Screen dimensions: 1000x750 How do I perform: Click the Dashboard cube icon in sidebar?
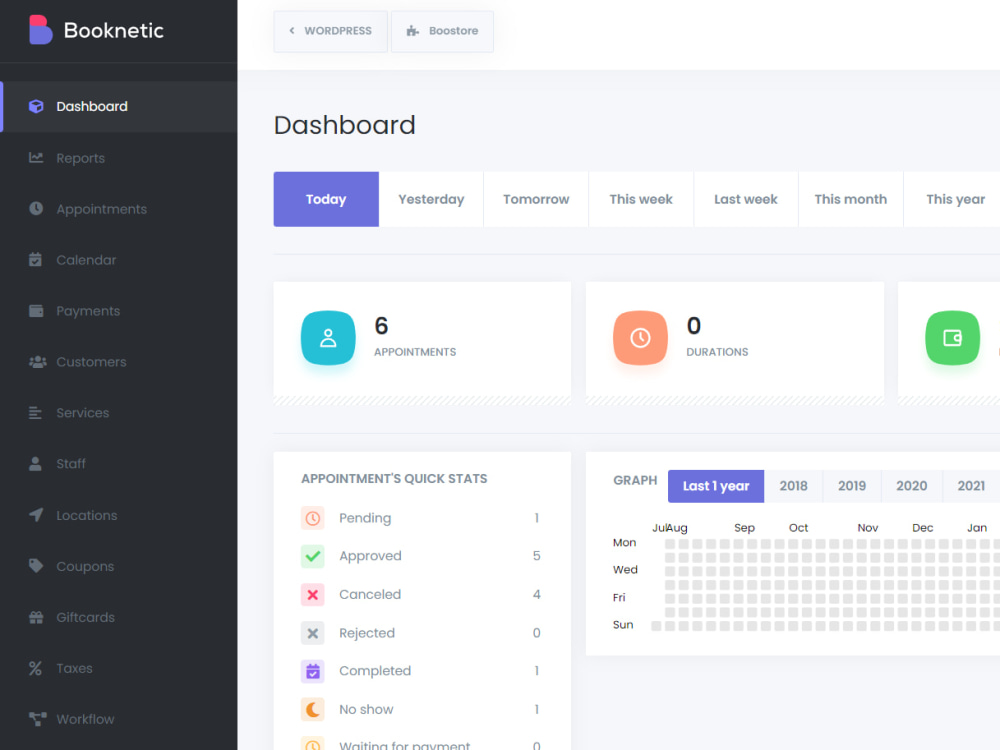[x=36, y=107]
